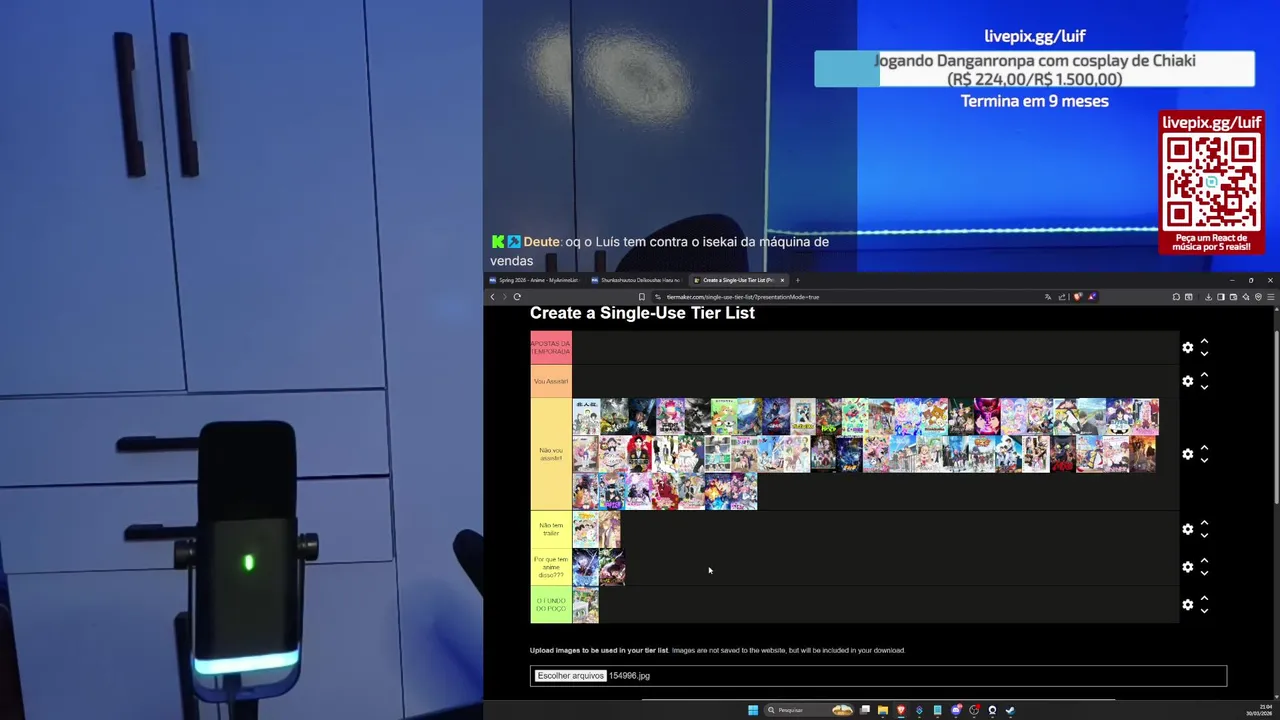Open the browser downloads icon
The image size is (1280, 720).
[x=1208, y=297]
